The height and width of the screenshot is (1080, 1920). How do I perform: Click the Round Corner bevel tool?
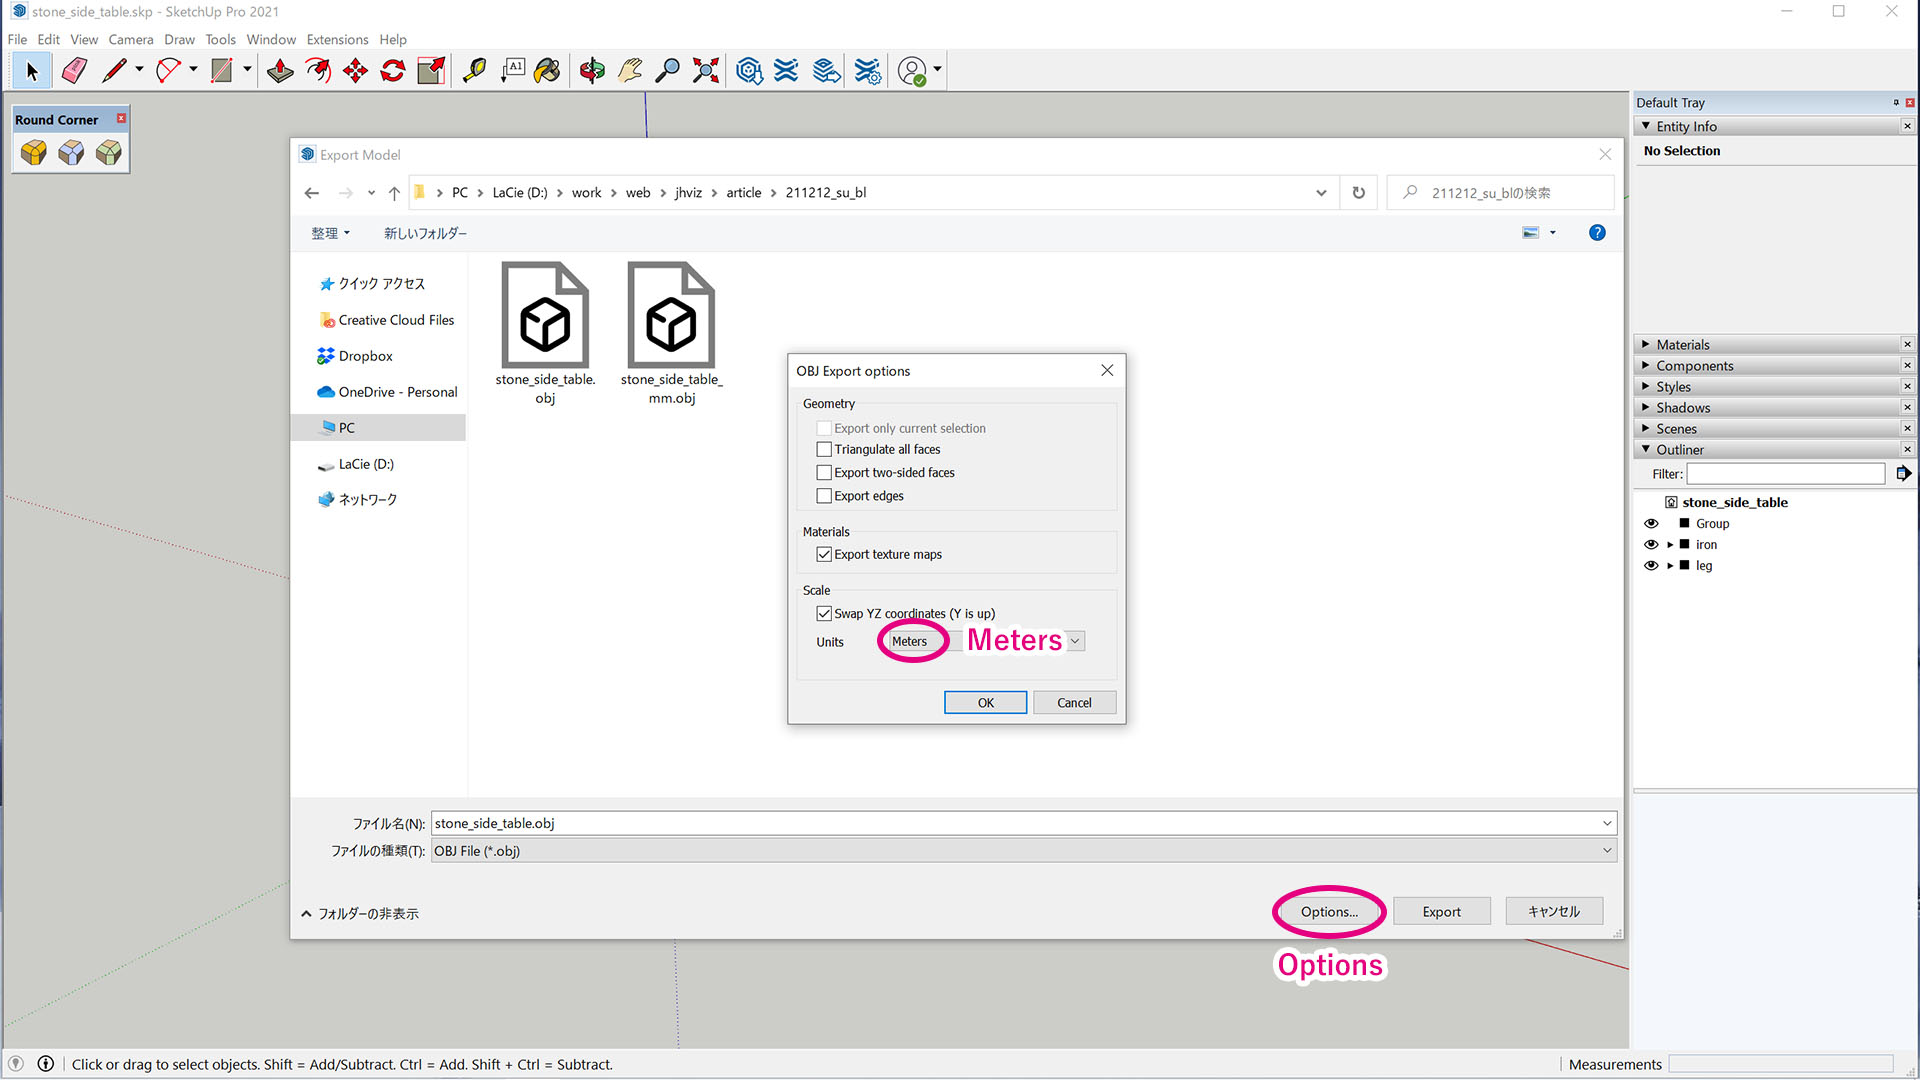coord(108,152)
